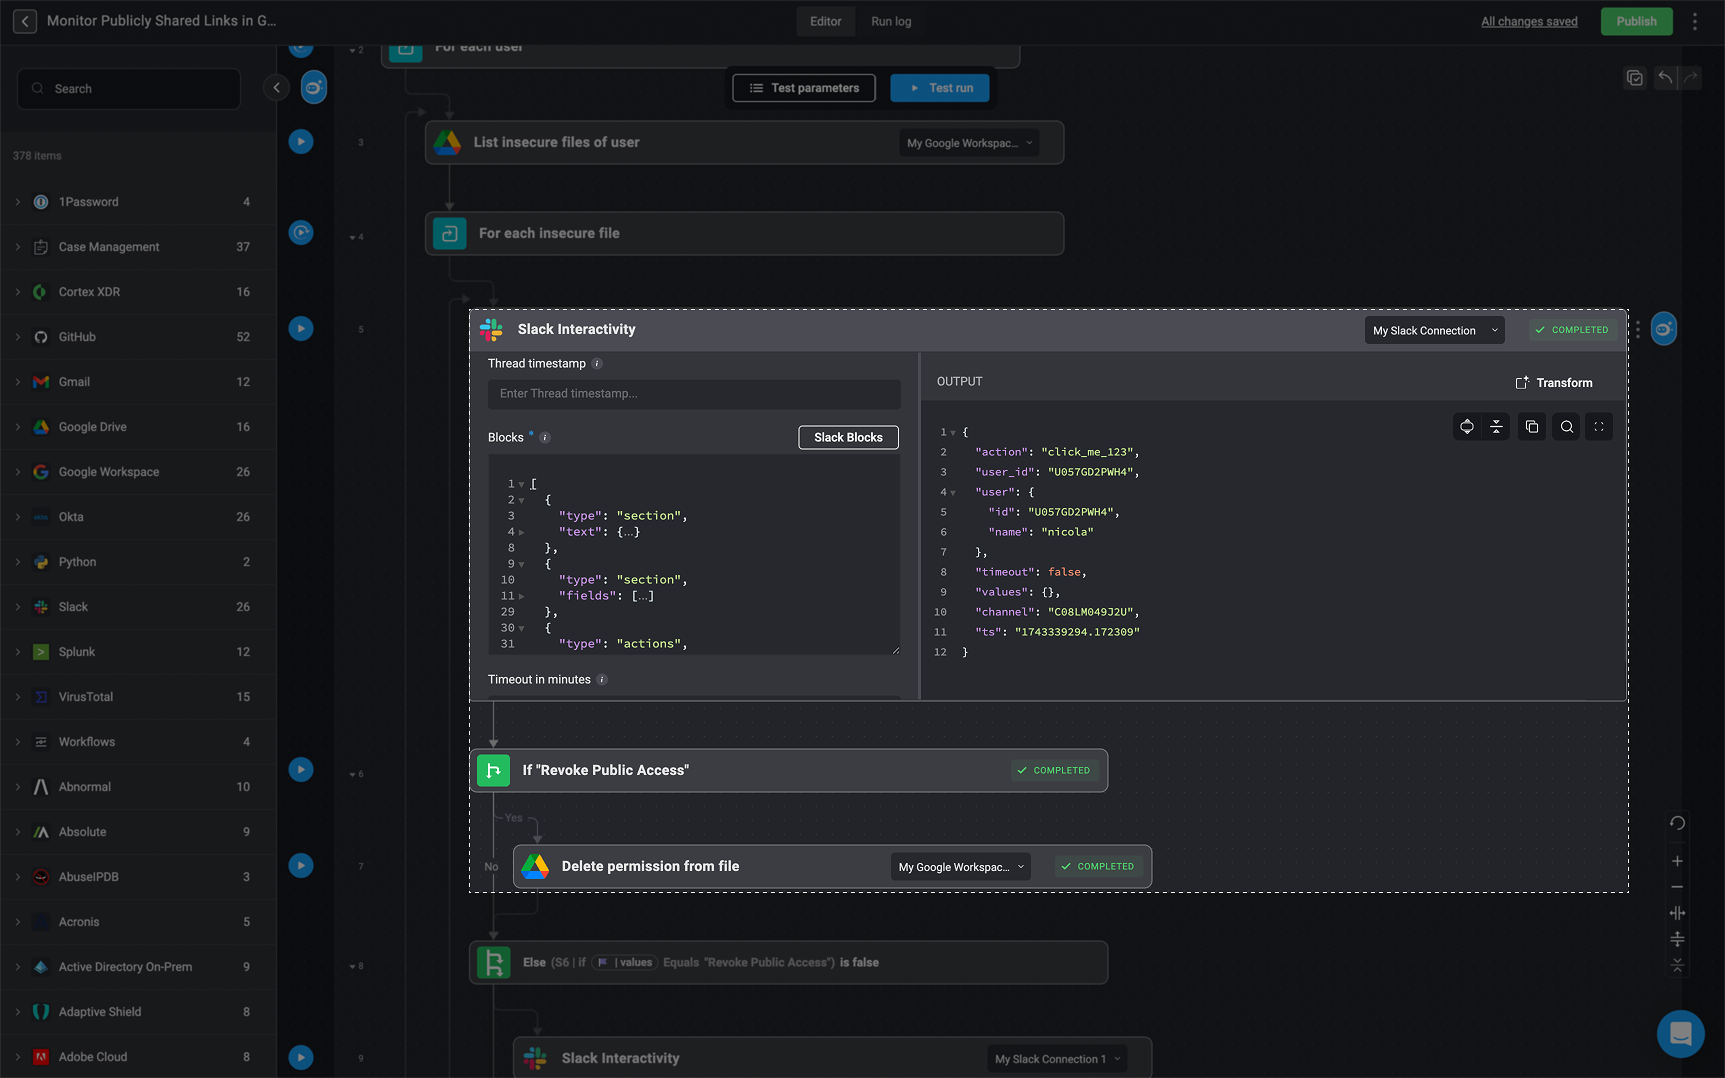1725x1078 pixels.
Task: Start a Test run
Action: pyautogui.click(x=940, y=88)
